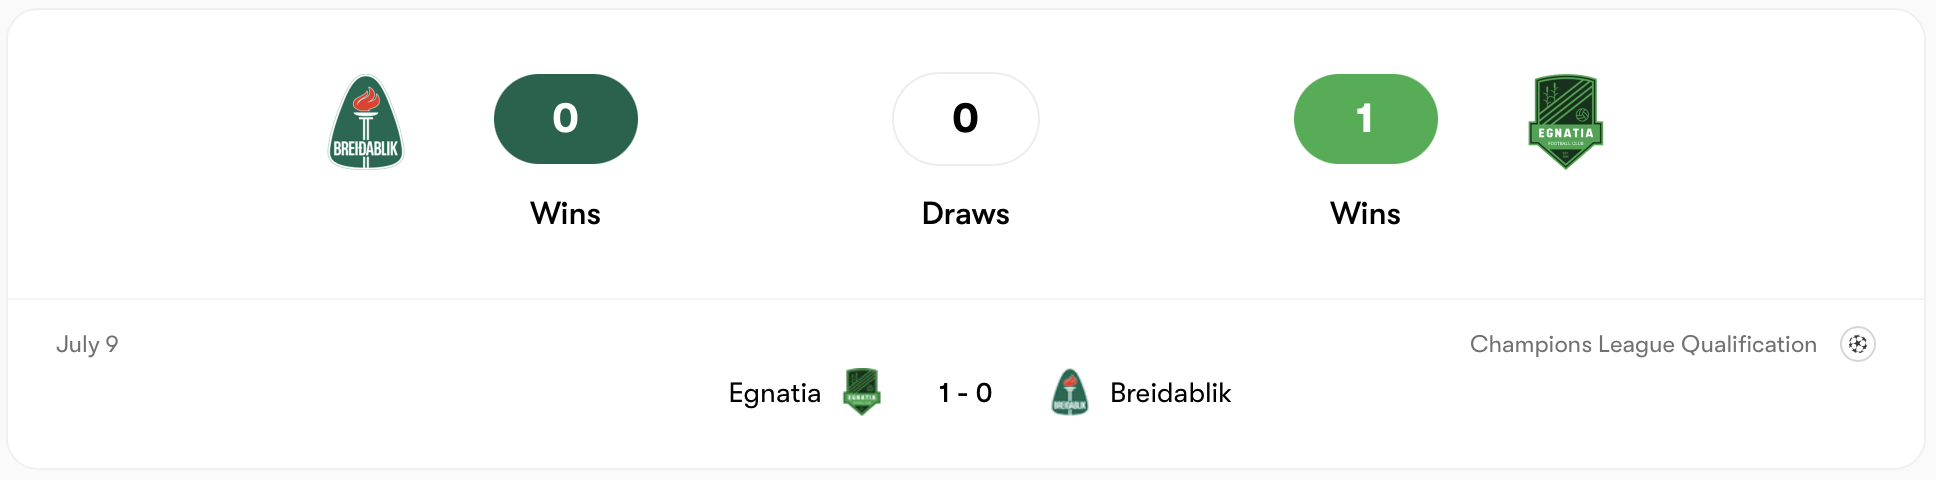Click the light green 1 wins badge
Viewport: 1936px width, 480px height.
(x=1366, y=119)
